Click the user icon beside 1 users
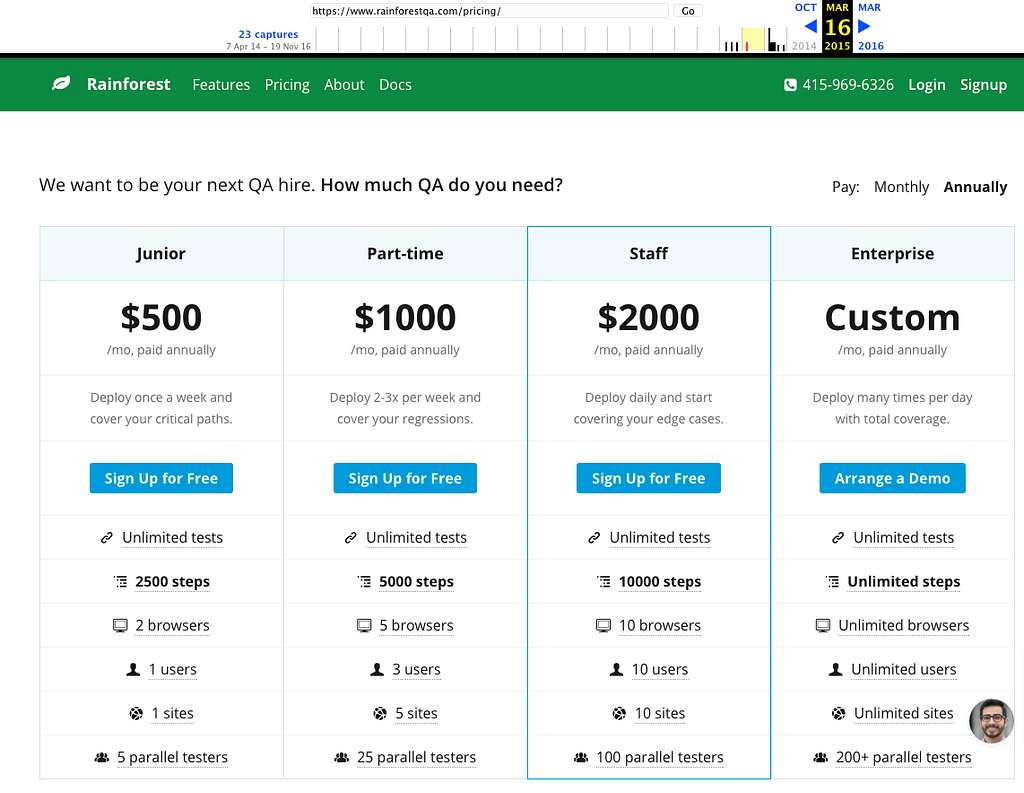The height and width of the screenshot is (793, 1024). 133,670
